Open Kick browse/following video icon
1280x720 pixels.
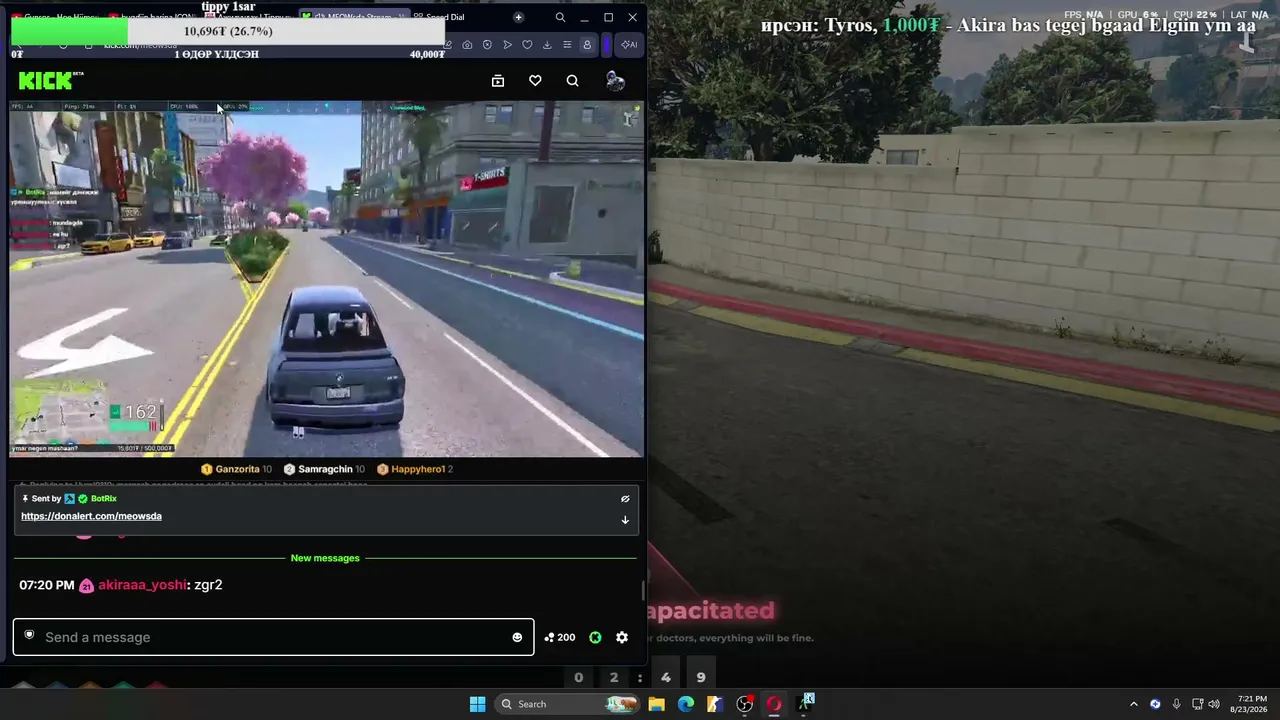tap(498, 81)
